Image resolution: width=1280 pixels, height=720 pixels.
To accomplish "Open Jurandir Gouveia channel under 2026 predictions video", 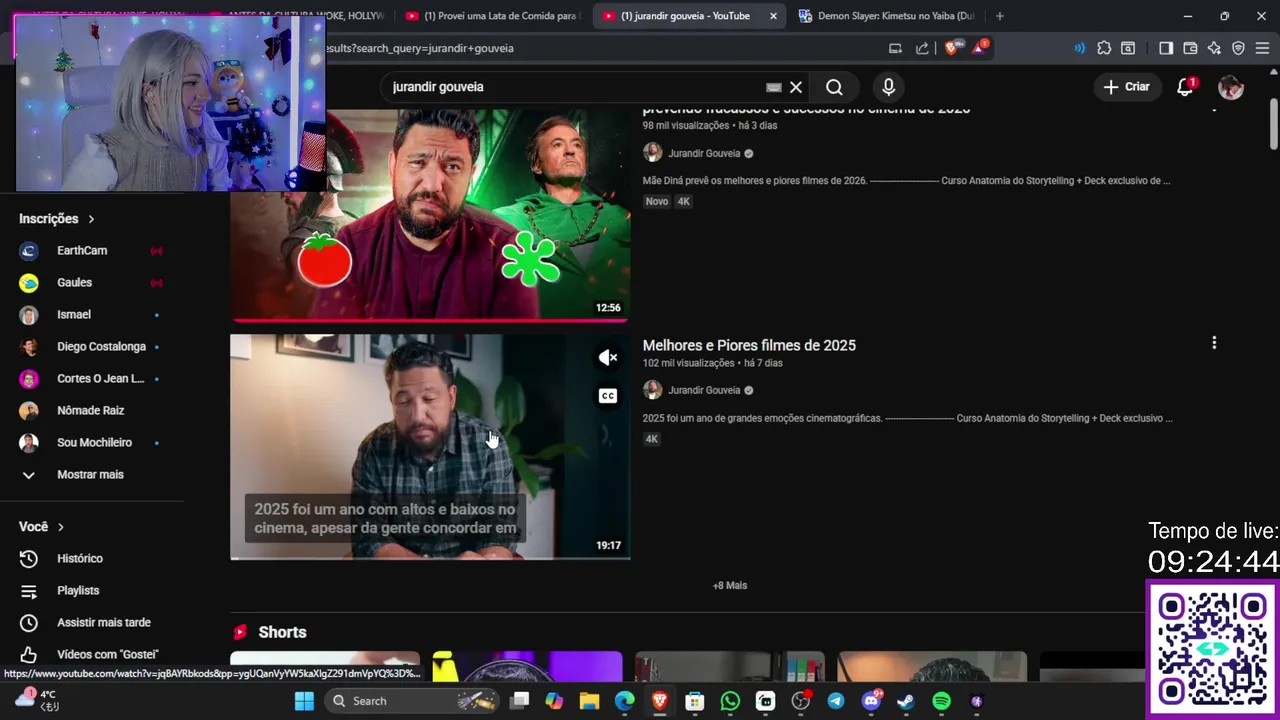I will tap(704, 153).
